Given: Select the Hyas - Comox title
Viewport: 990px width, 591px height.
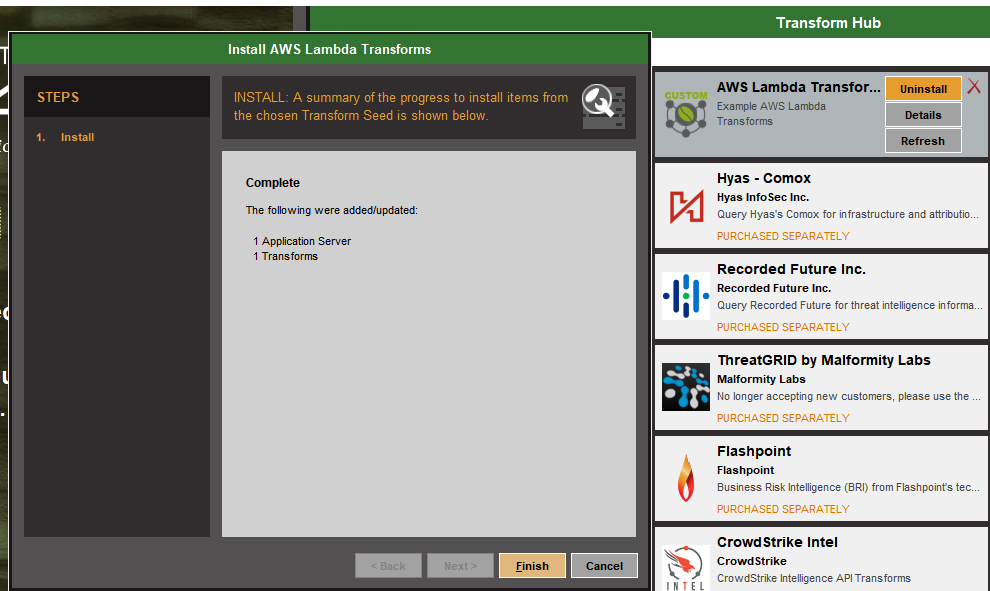Looking at the screenshot, I should click(763, 178).
